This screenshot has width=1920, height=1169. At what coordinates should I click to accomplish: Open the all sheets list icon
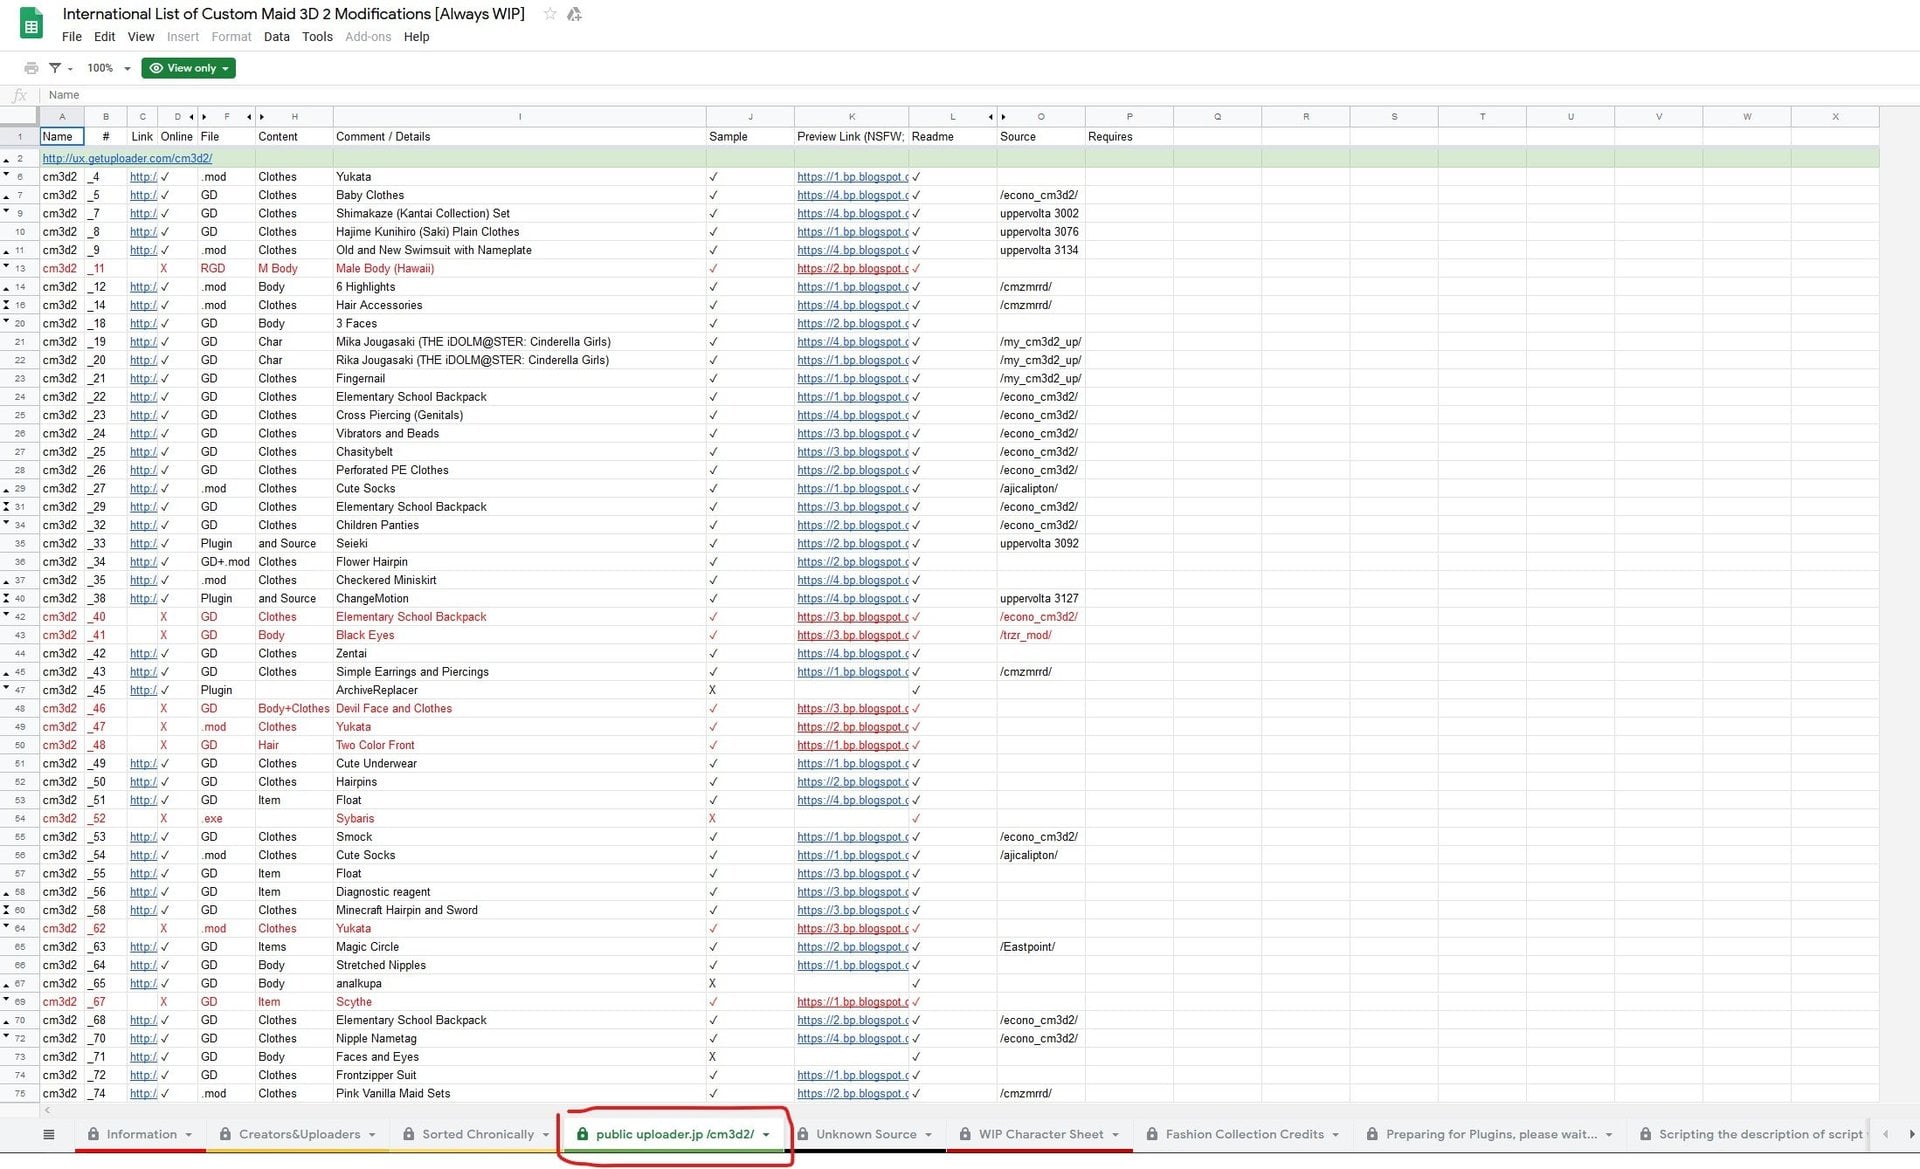click(49, 1134)
